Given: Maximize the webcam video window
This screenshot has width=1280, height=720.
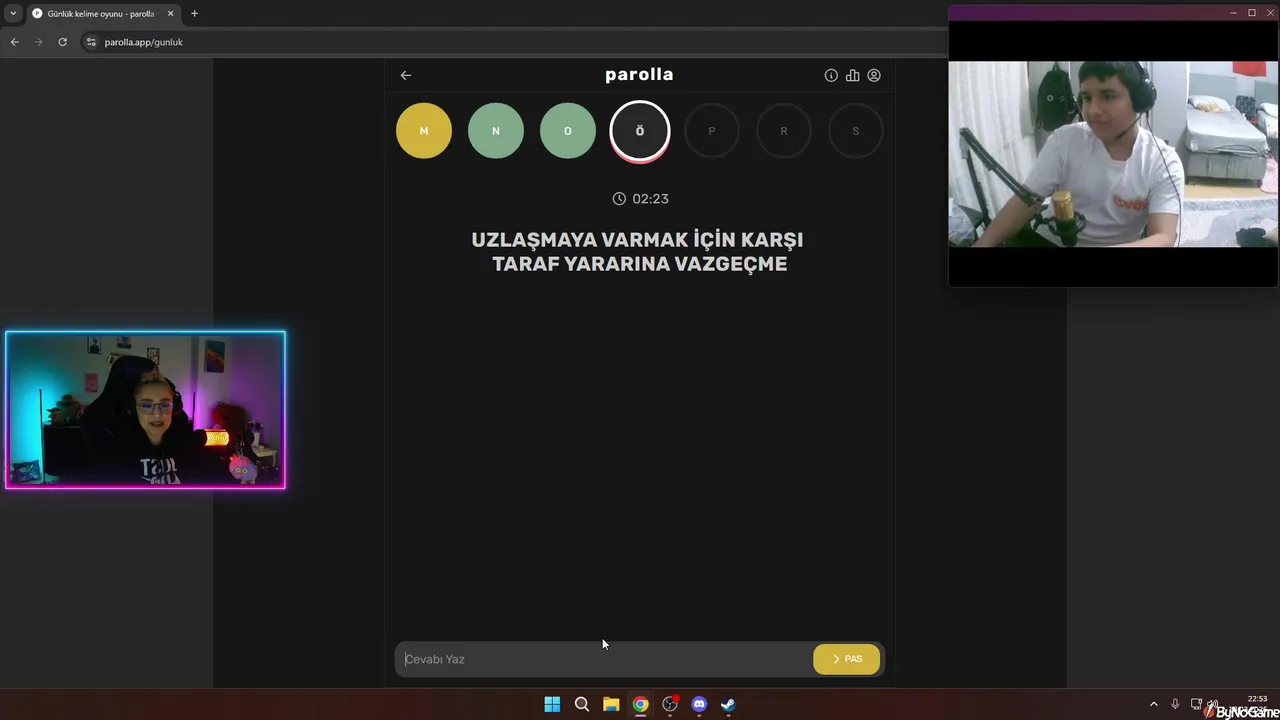Looking at the screenshot, I should click(1252, 13).
